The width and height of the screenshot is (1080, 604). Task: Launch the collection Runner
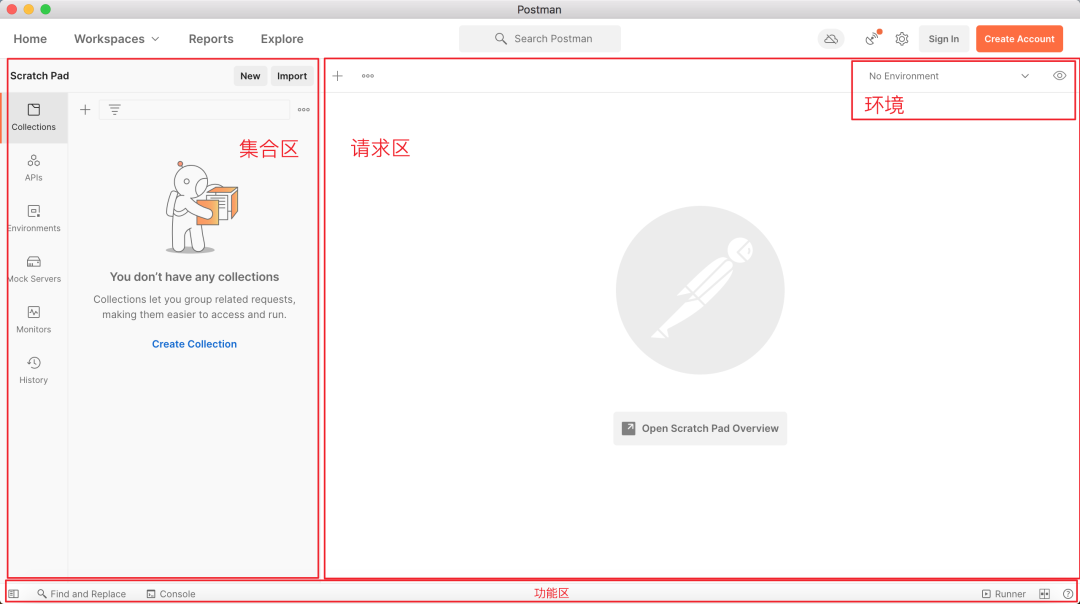(x=1004, y=594)
